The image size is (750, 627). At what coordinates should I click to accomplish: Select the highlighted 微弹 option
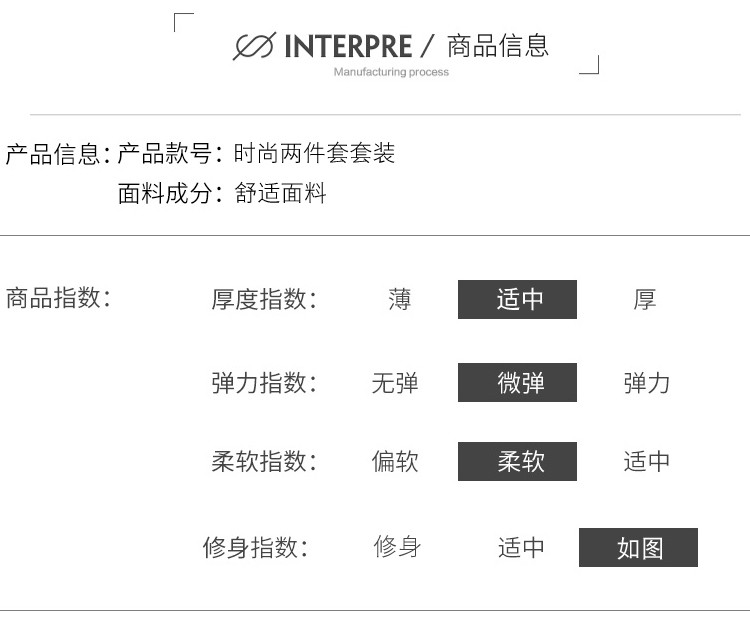(x=517, y=382)
